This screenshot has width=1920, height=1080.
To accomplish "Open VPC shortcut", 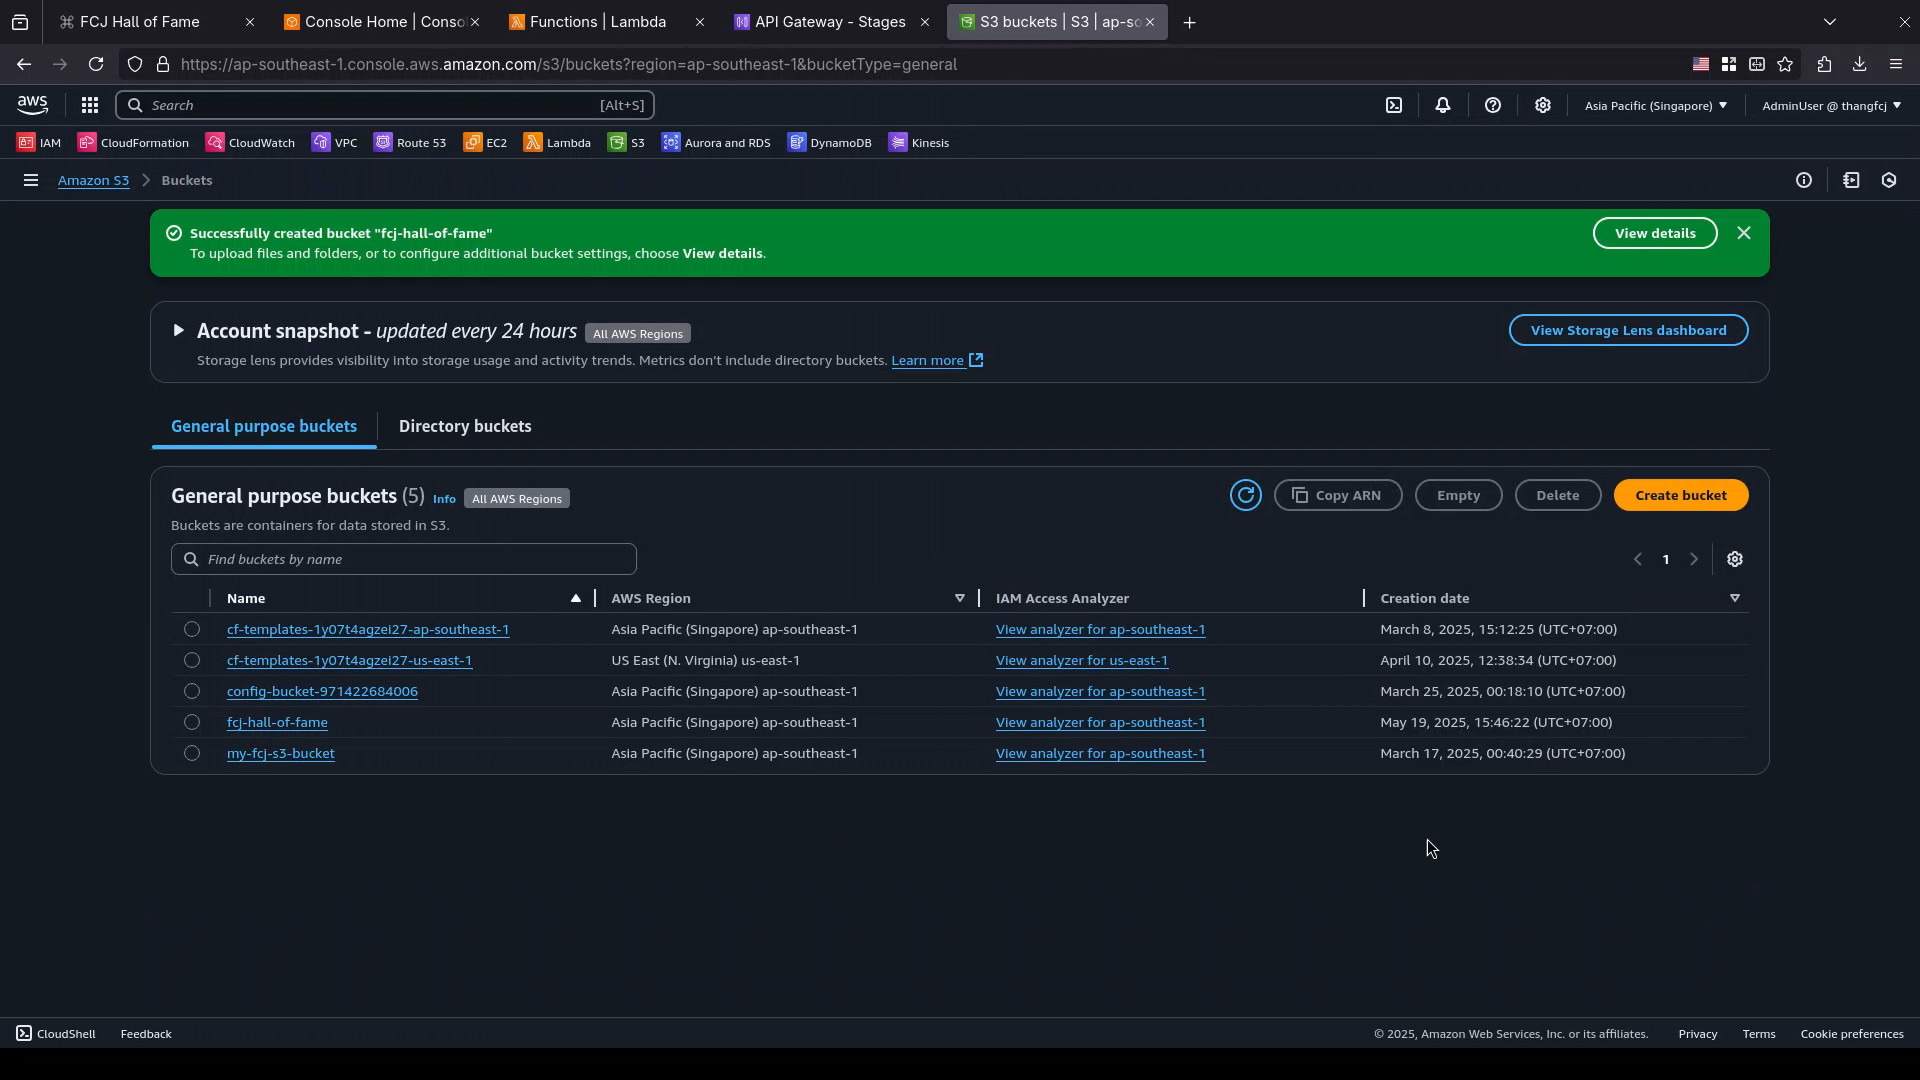I will (x=335, y=143).
